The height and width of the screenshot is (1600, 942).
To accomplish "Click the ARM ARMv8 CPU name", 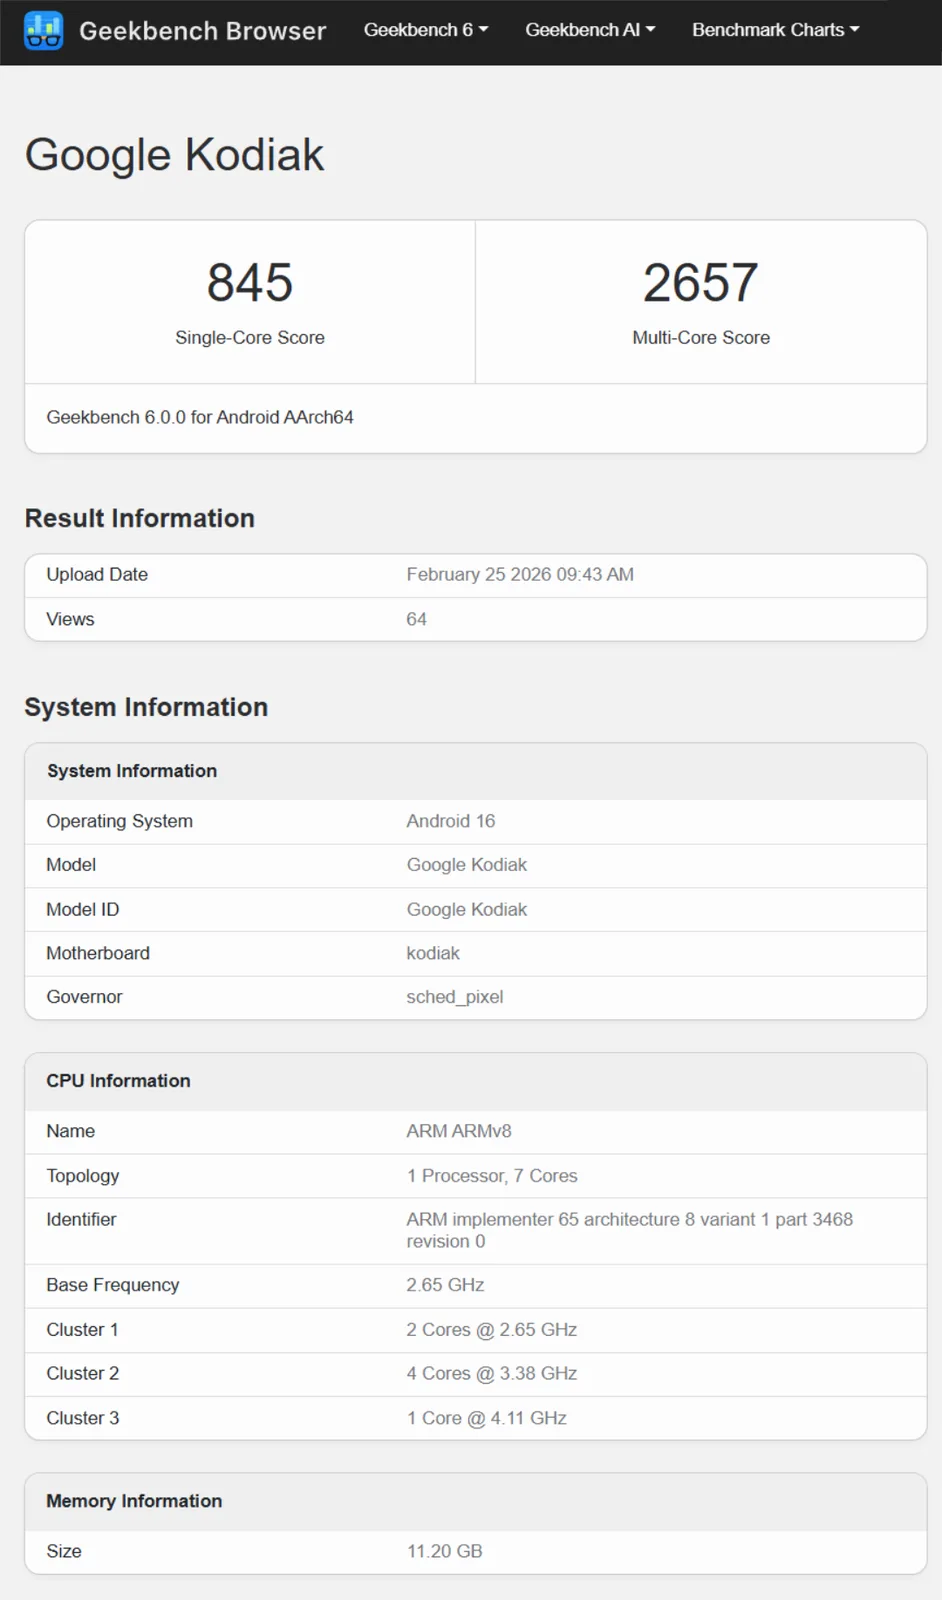I will (x=459, y=1131).
